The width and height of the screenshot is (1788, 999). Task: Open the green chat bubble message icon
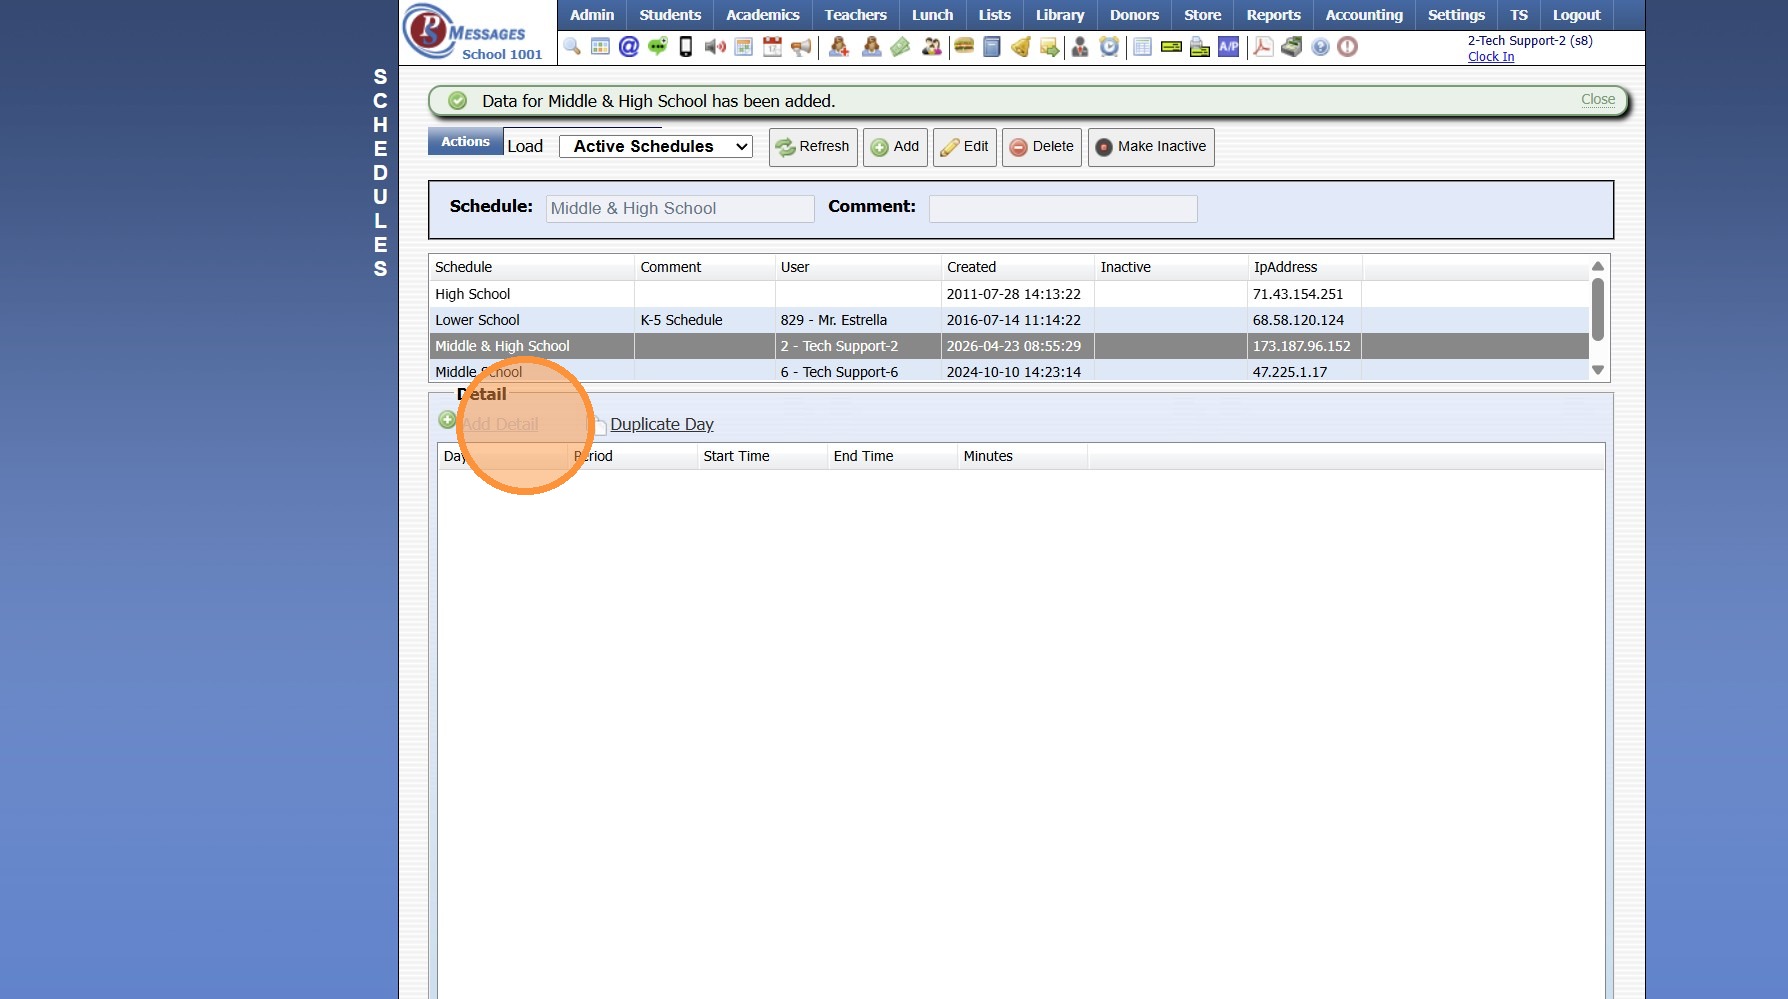coord(657,47)
